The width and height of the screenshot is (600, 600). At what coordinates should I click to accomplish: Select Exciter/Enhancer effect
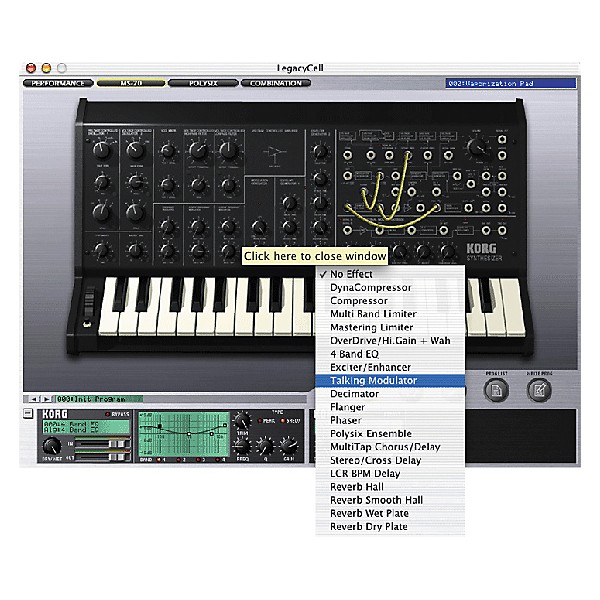[x=390, y=367]
